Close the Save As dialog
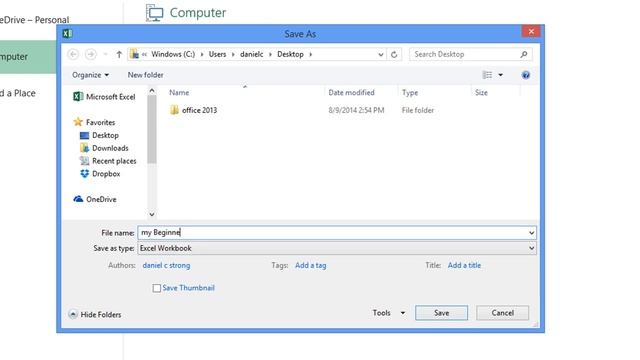Screen dimensions: 640x360 pyautogui.click(x=531, y=31)
